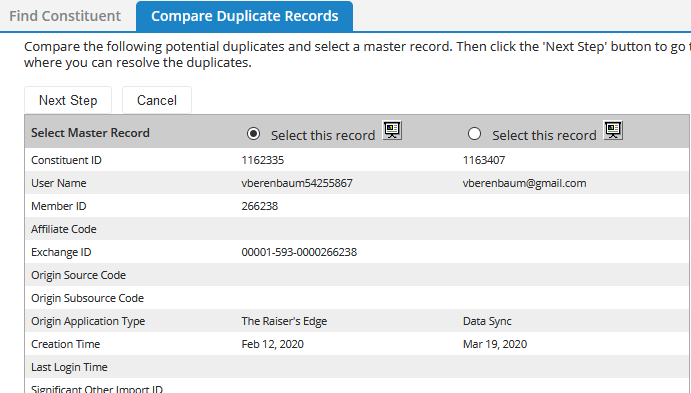
Task: Click the Select Master Record header label
Action: (90, 133)
